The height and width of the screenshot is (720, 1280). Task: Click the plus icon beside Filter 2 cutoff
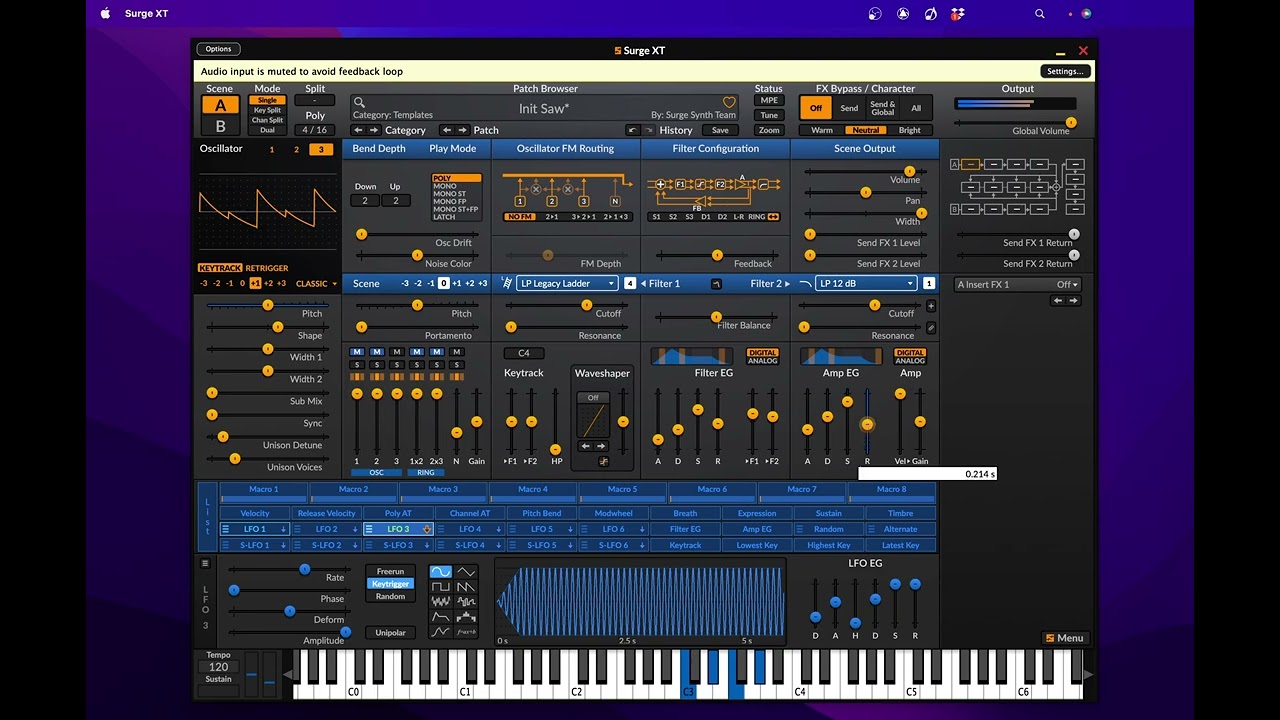[931, 306]
